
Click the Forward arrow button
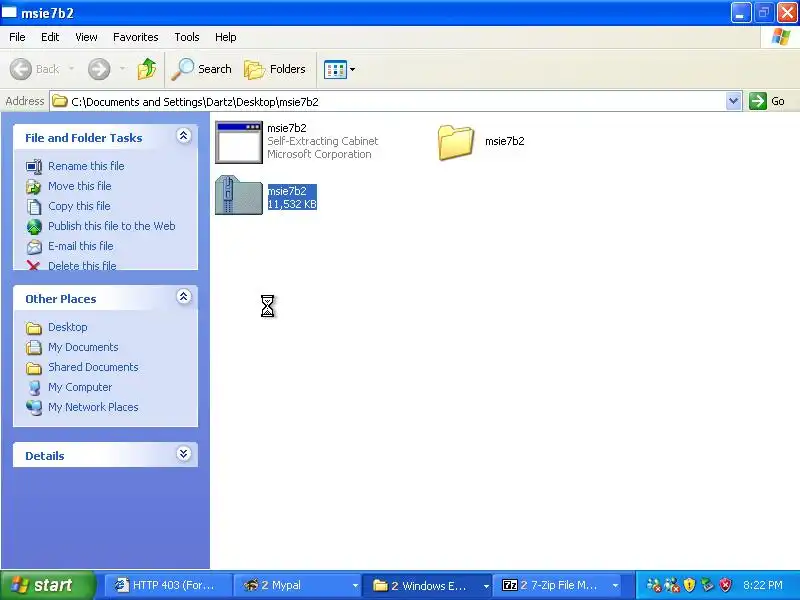[99, 69]
